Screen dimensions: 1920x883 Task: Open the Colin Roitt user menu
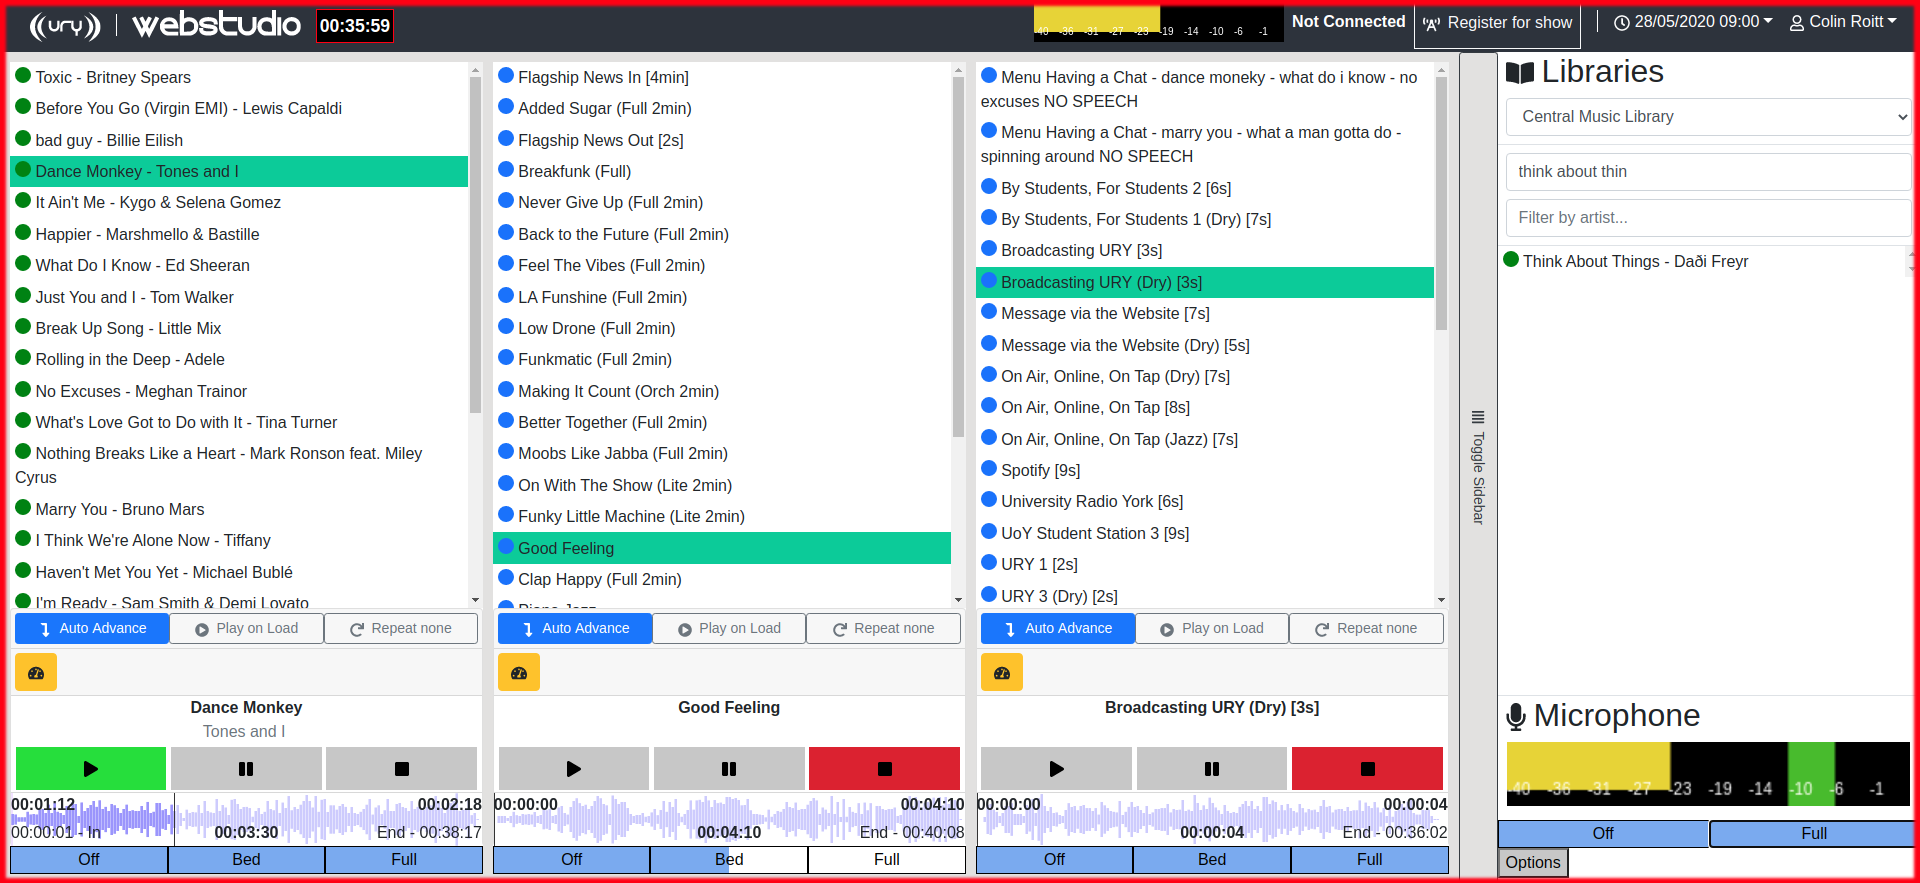pos(1843,22)
